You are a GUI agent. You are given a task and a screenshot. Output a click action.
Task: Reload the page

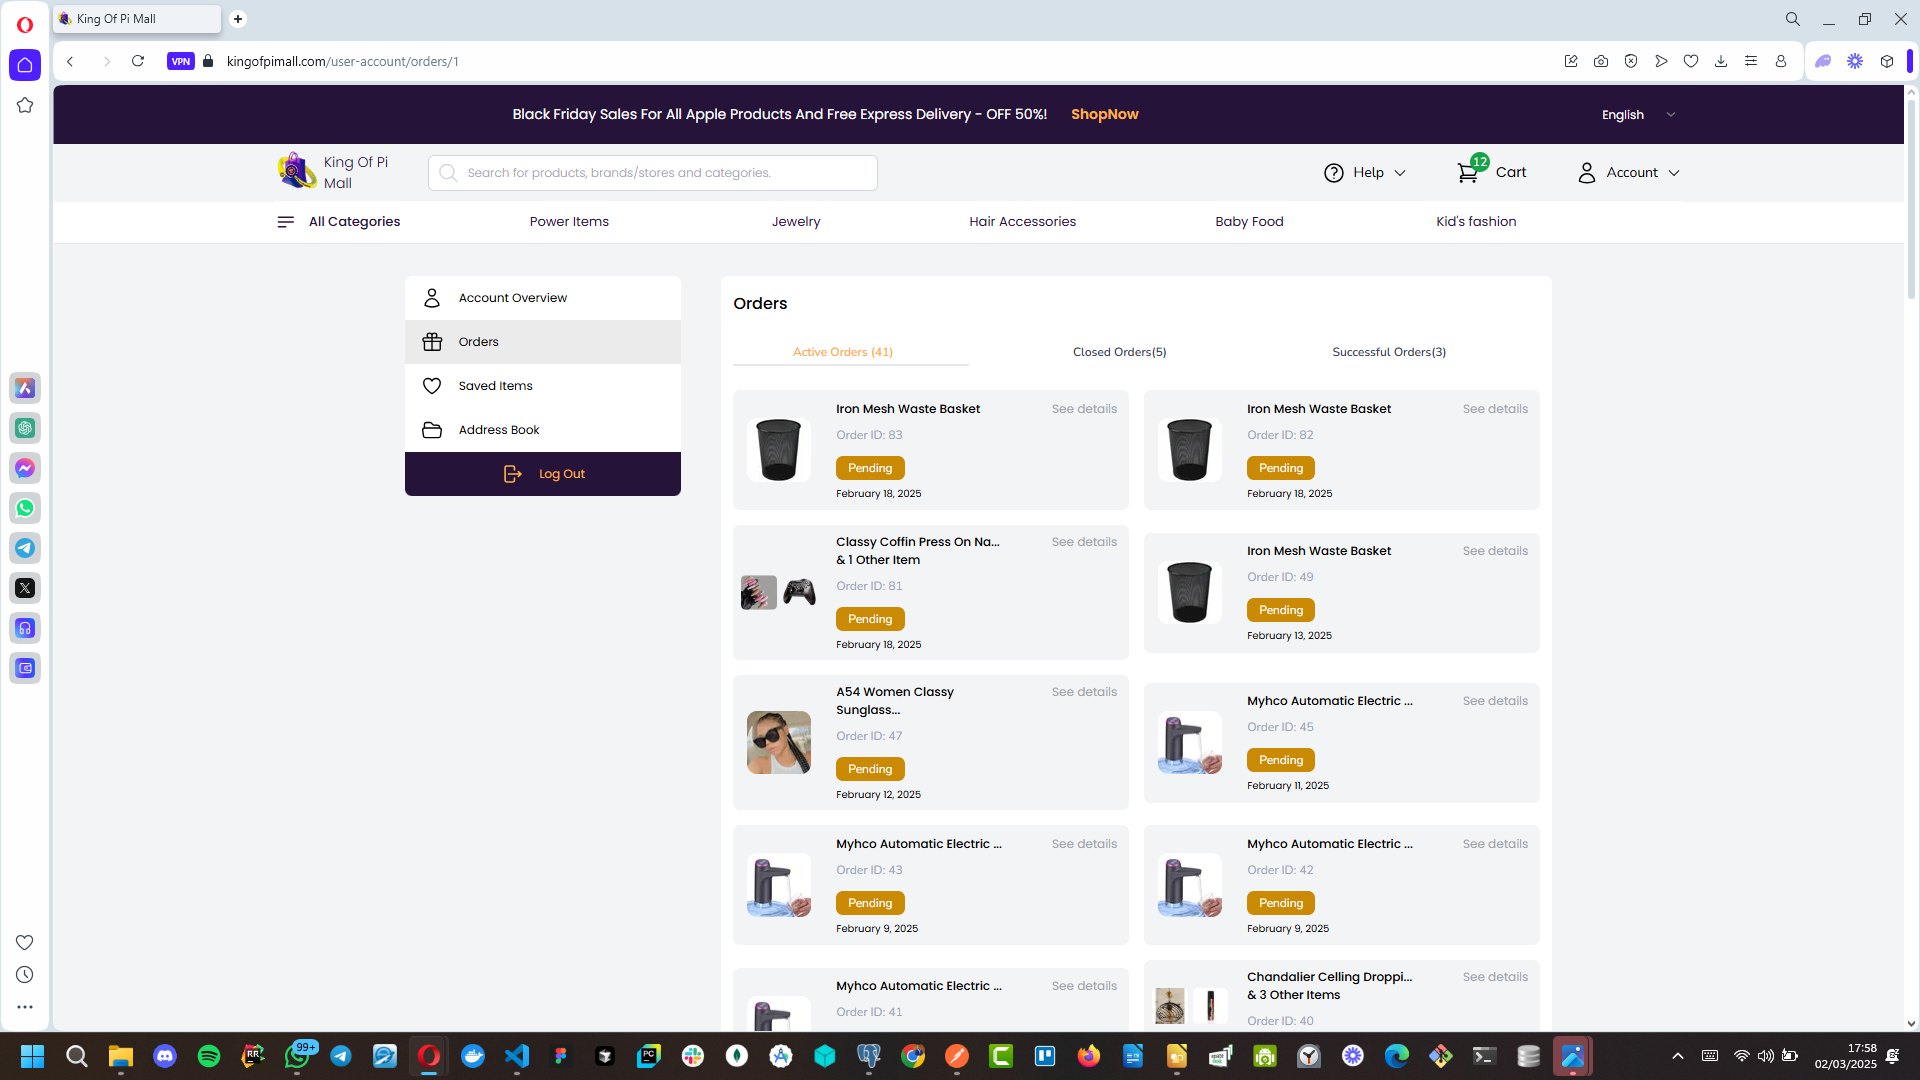[138, 61]
